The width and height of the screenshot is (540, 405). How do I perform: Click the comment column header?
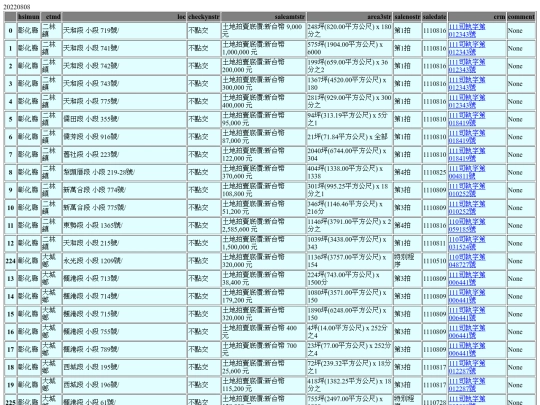(521, 17)
